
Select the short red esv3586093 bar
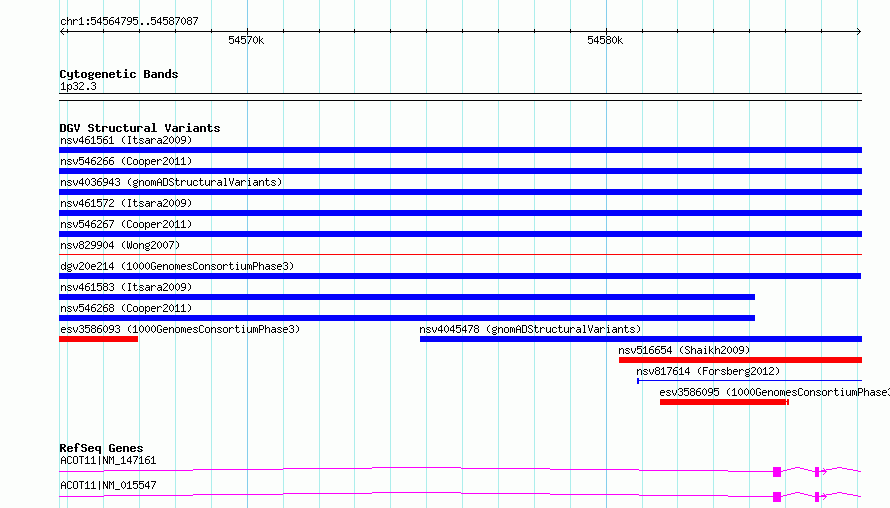(98, 339)
